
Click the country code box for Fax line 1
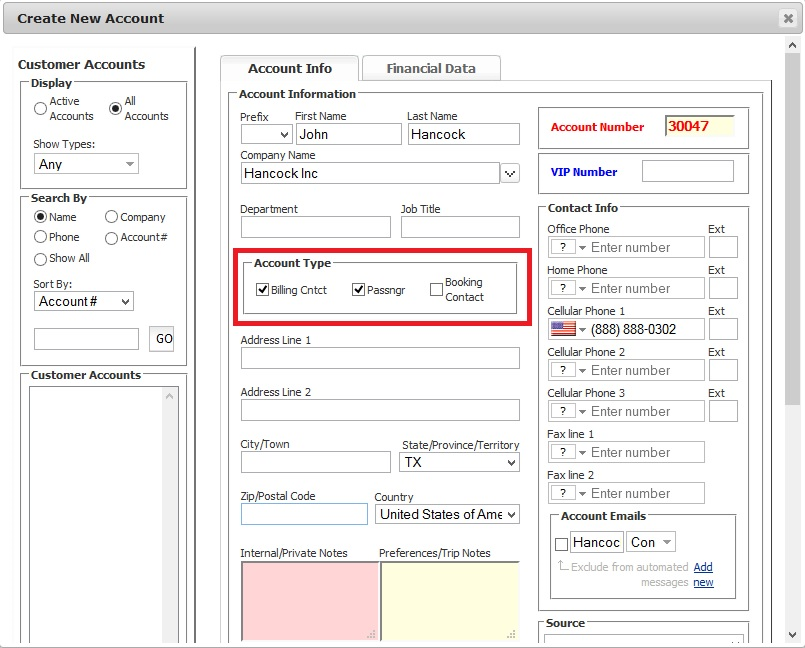(563, 452)
